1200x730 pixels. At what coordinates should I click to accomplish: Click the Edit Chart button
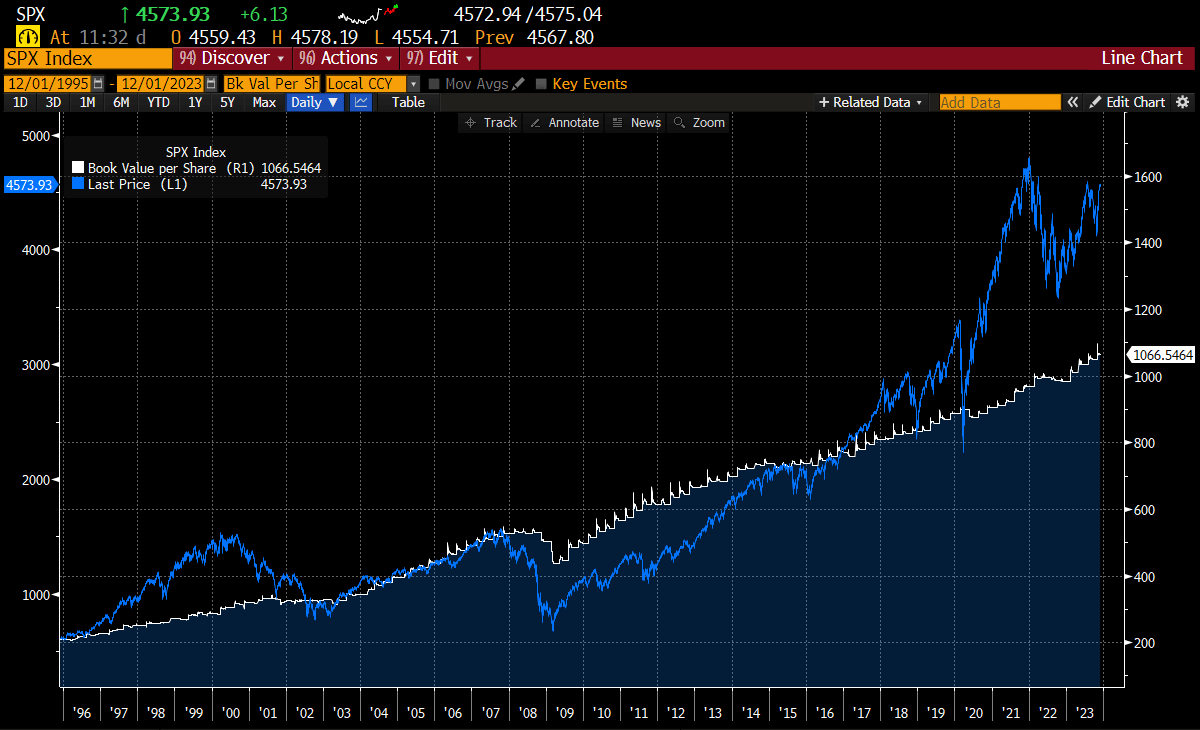(1127, 102)
